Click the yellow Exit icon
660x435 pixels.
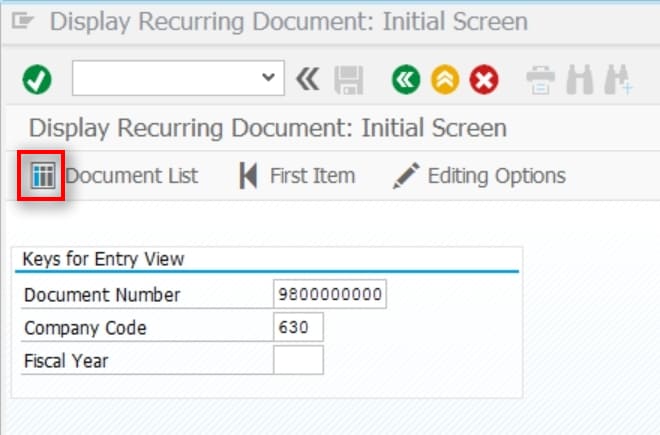click(445, 79)
